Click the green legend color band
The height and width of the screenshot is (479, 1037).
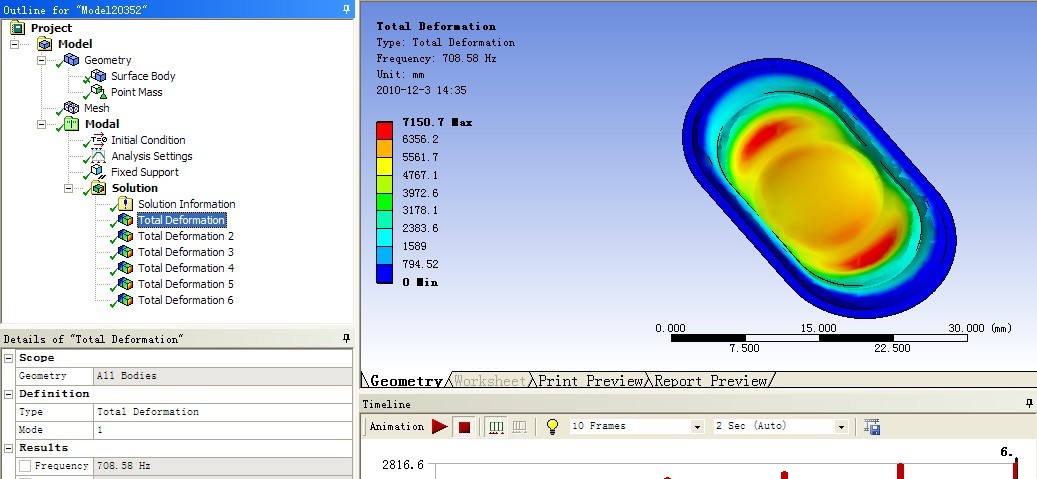384,202
